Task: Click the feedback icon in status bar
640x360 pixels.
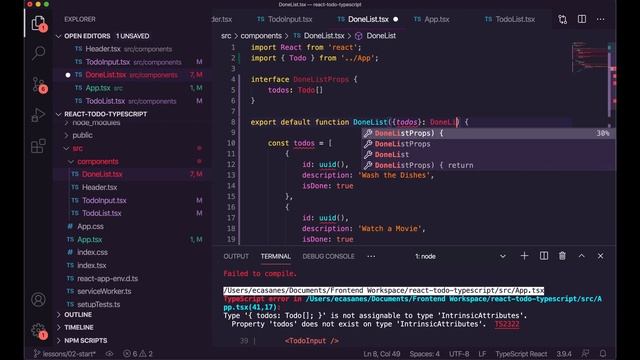Action: click(x=585, y=353)
